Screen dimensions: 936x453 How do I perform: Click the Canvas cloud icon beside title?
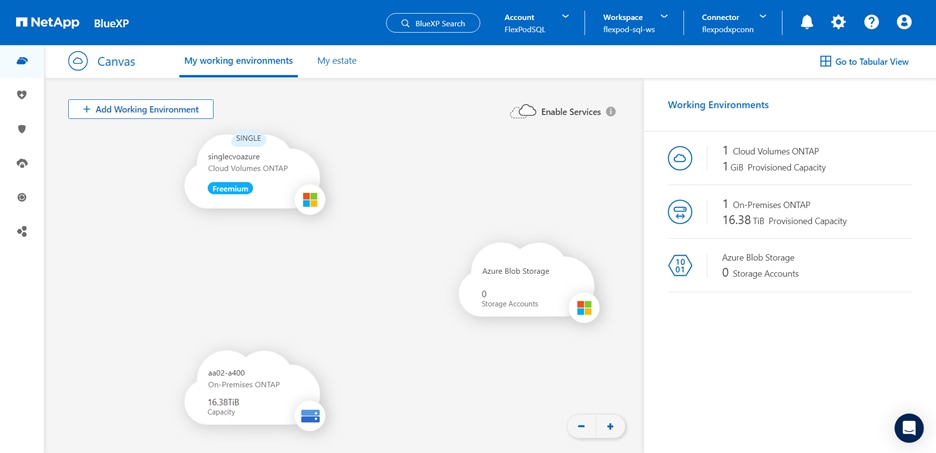(78, 61)
